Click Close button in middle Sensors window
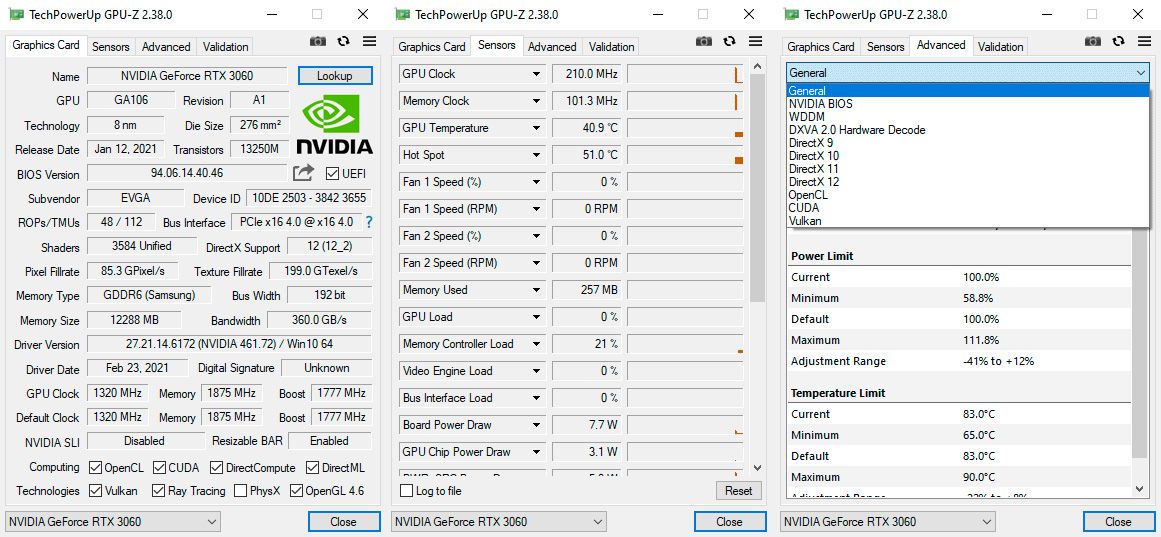 tap(729, 521)
